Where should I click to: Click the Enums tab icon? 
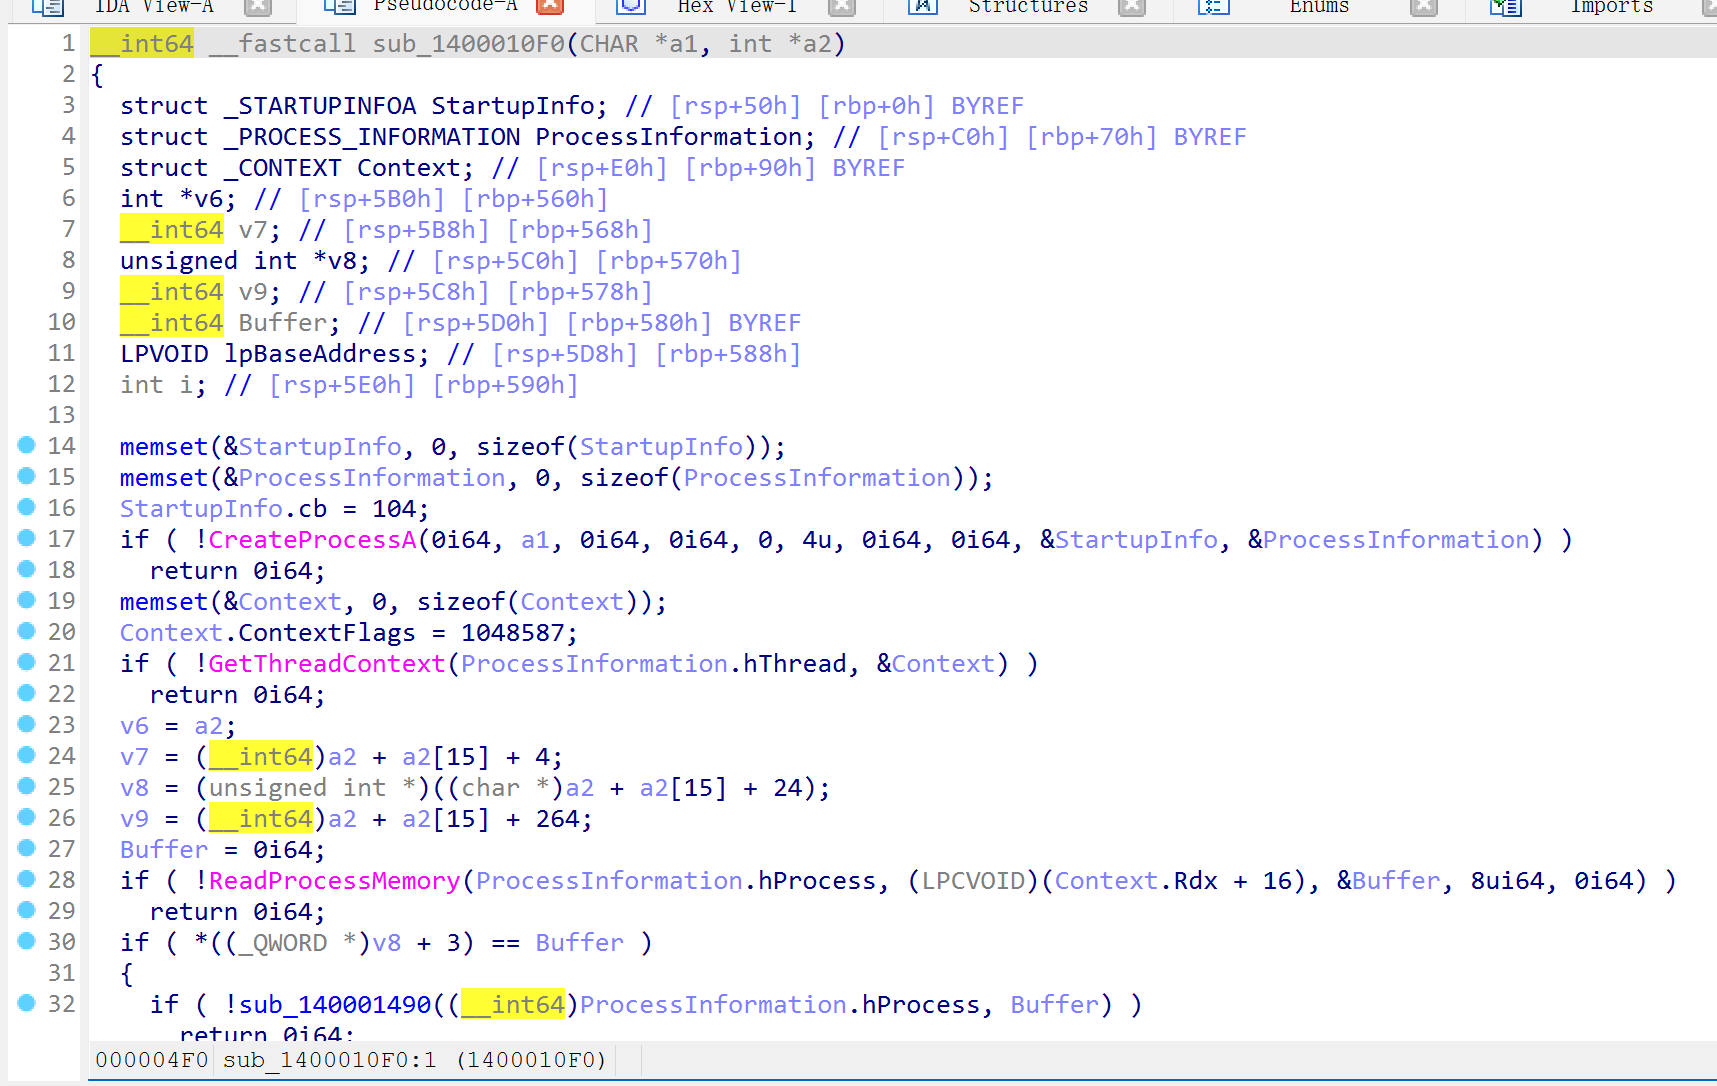1213,7
